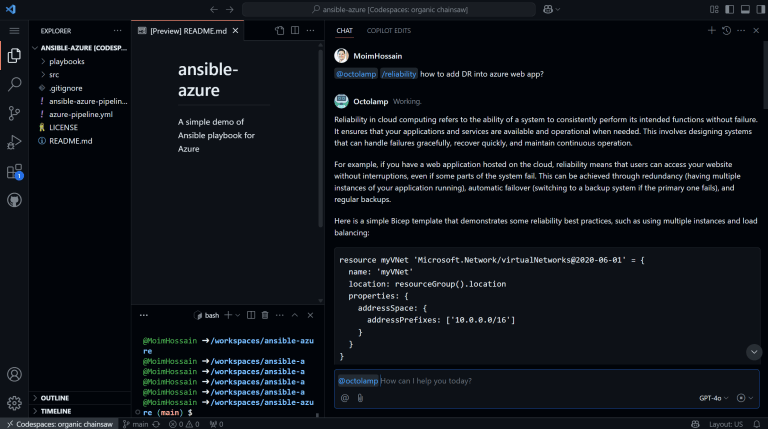Image resolution: width=768 pixels, height=429 pixels.
Task: Open editor more actions ellipsis
Action: tap(311, 30)
